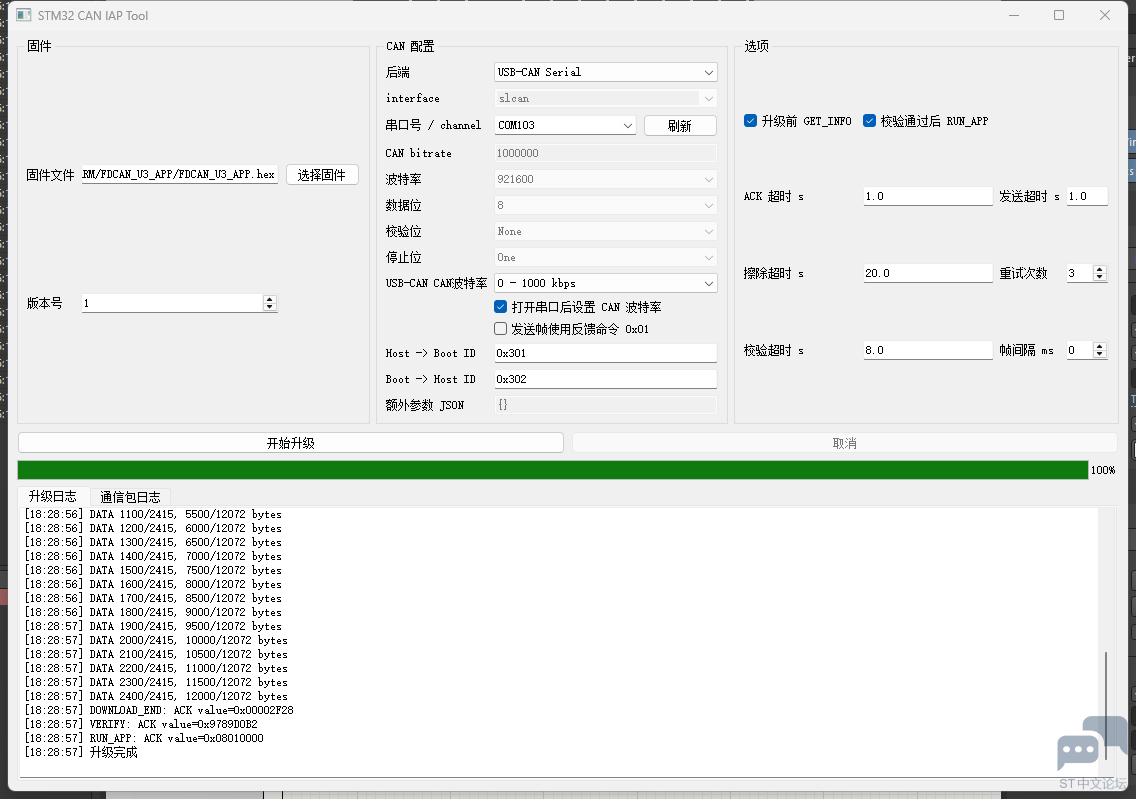Image resolution: width=1136 pixels, height=799 pixels.
Task: Open the 后端 USB-CAN Serial dropdown
Action: coord(606,72)
